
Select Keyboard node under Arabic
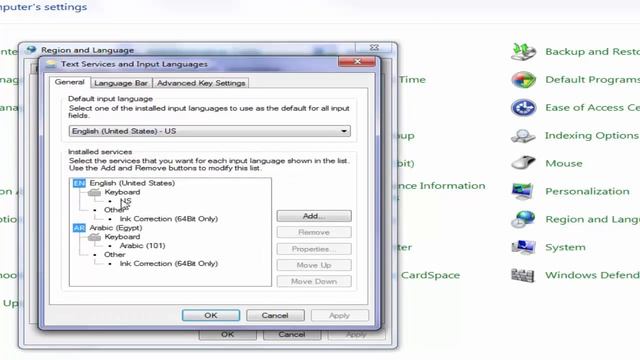coord(122,237)
